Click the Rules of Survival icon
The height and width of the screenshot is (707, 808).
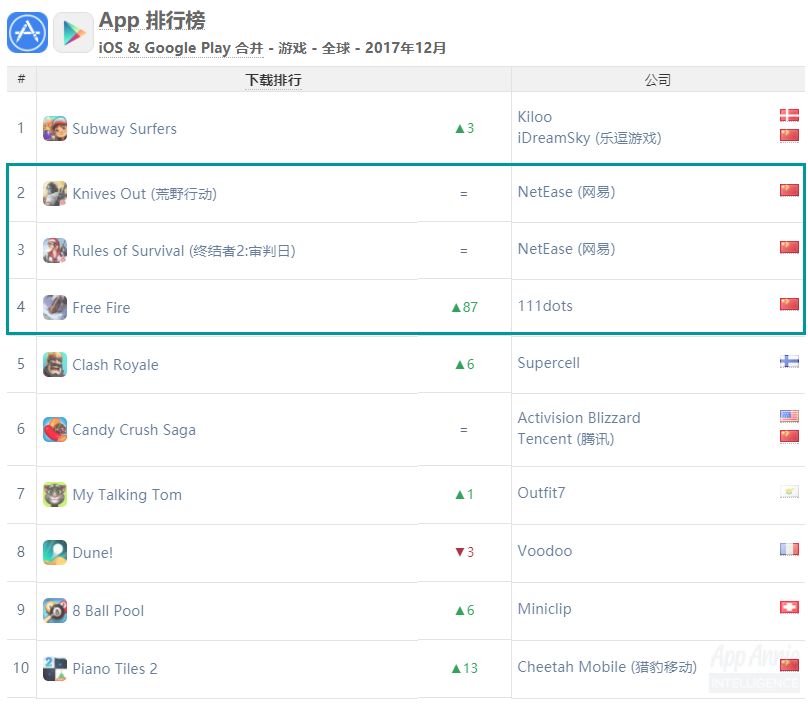(55, 251)
